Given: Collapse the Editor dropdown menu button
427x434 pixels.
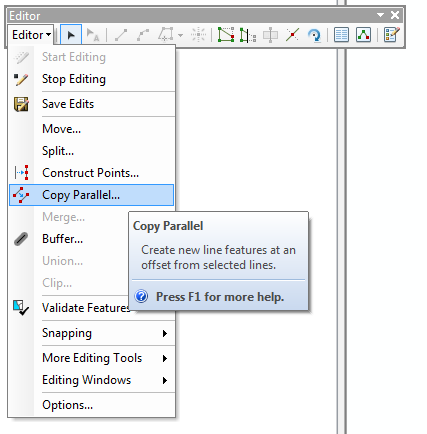Looking at the screenshot, I should 31,35.
